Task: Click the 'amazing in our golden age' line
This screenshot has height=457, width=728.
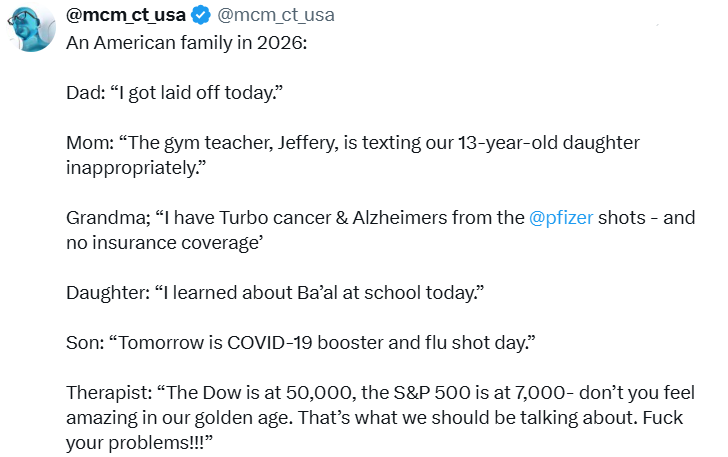Action: tap(374, 418)
